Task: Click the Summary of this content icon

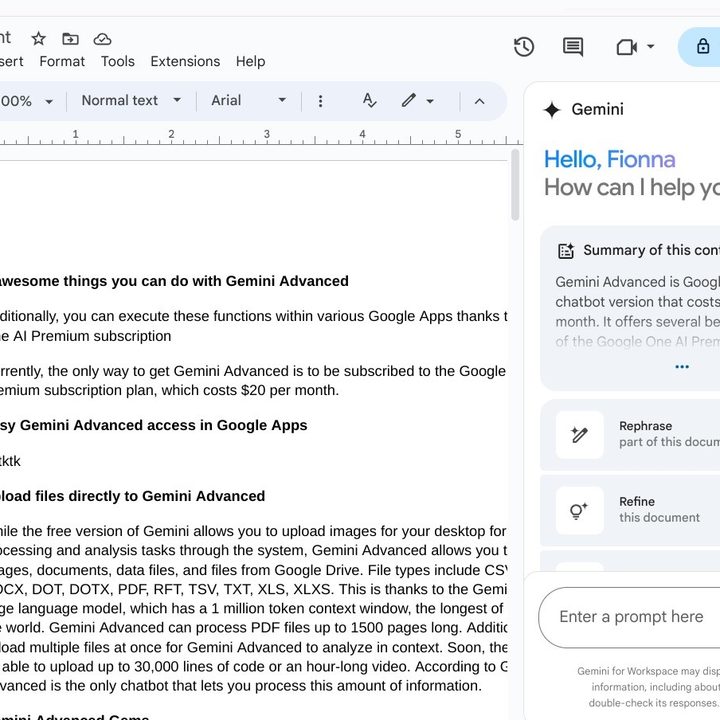Action: 566,251
